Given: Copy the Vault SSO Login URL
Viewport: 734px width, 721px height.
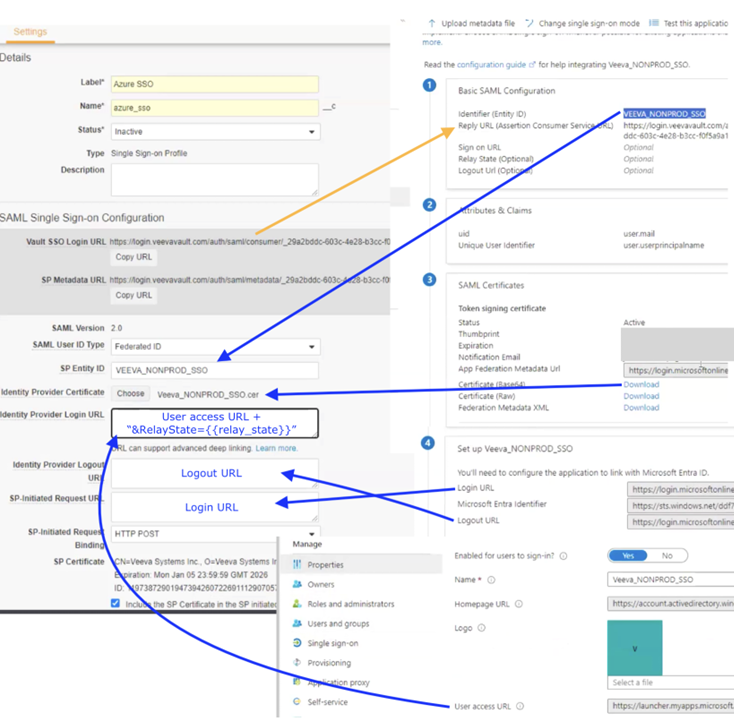Looking at the screenshot, I should tap(134, 257).
